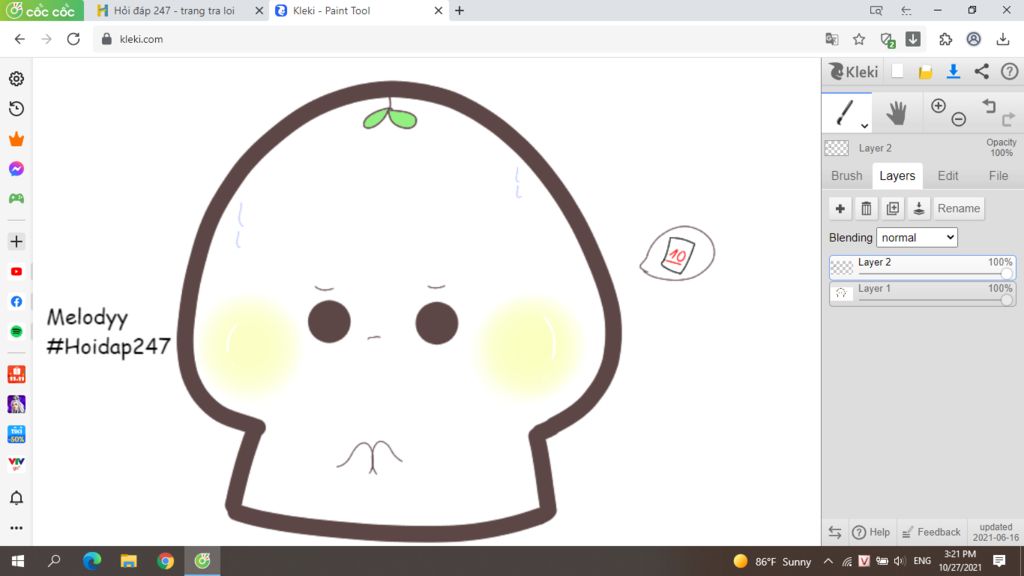
Task: Bookmark this page with star icon
Action: click(x=859, y=39)
